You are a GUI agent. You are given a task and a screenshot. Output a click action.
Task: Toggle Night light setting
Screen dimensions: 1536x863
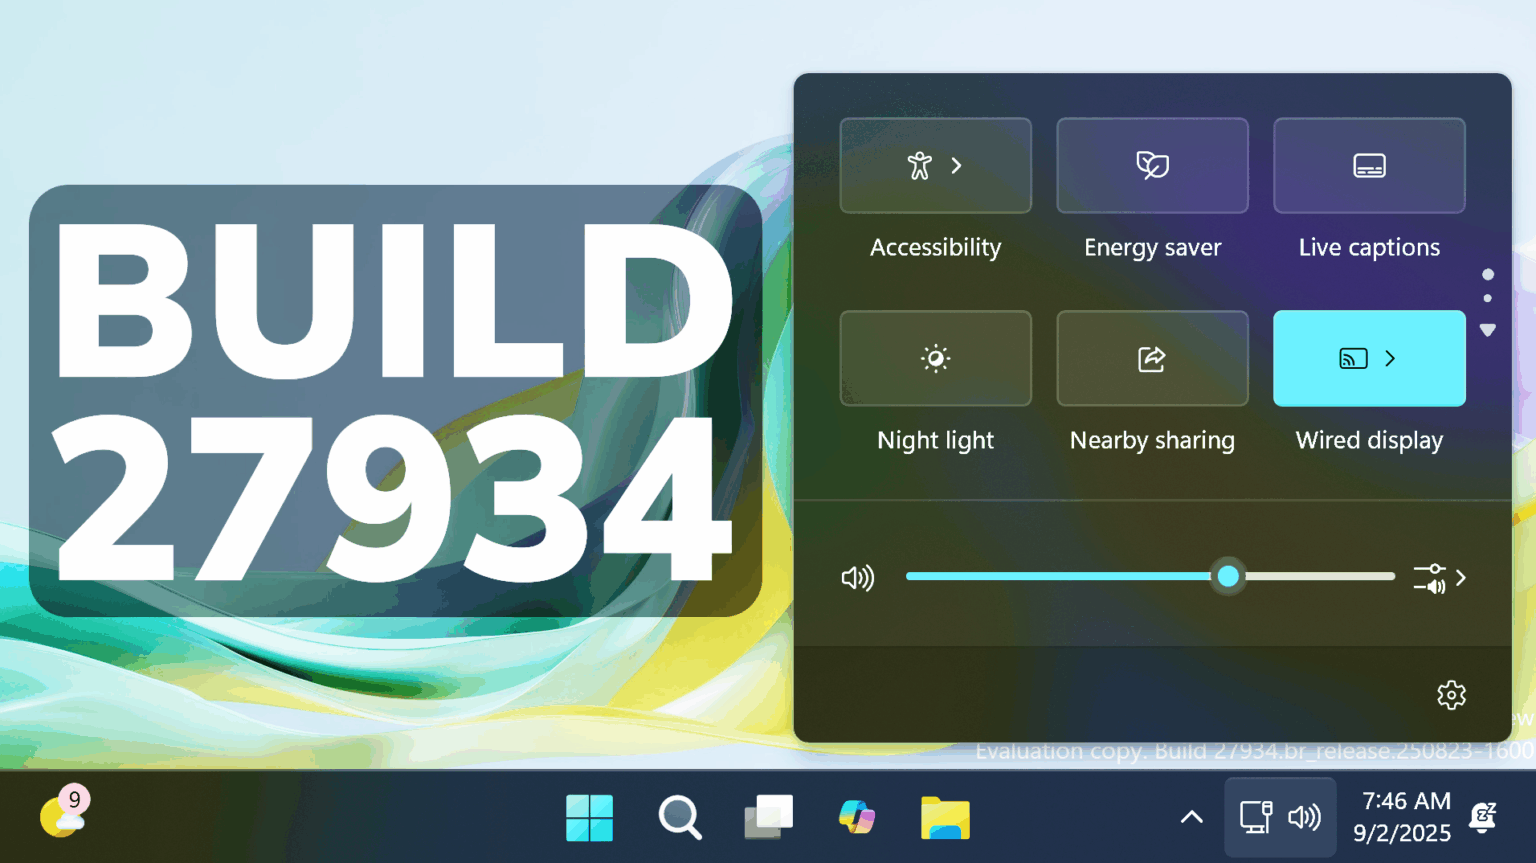935,358
